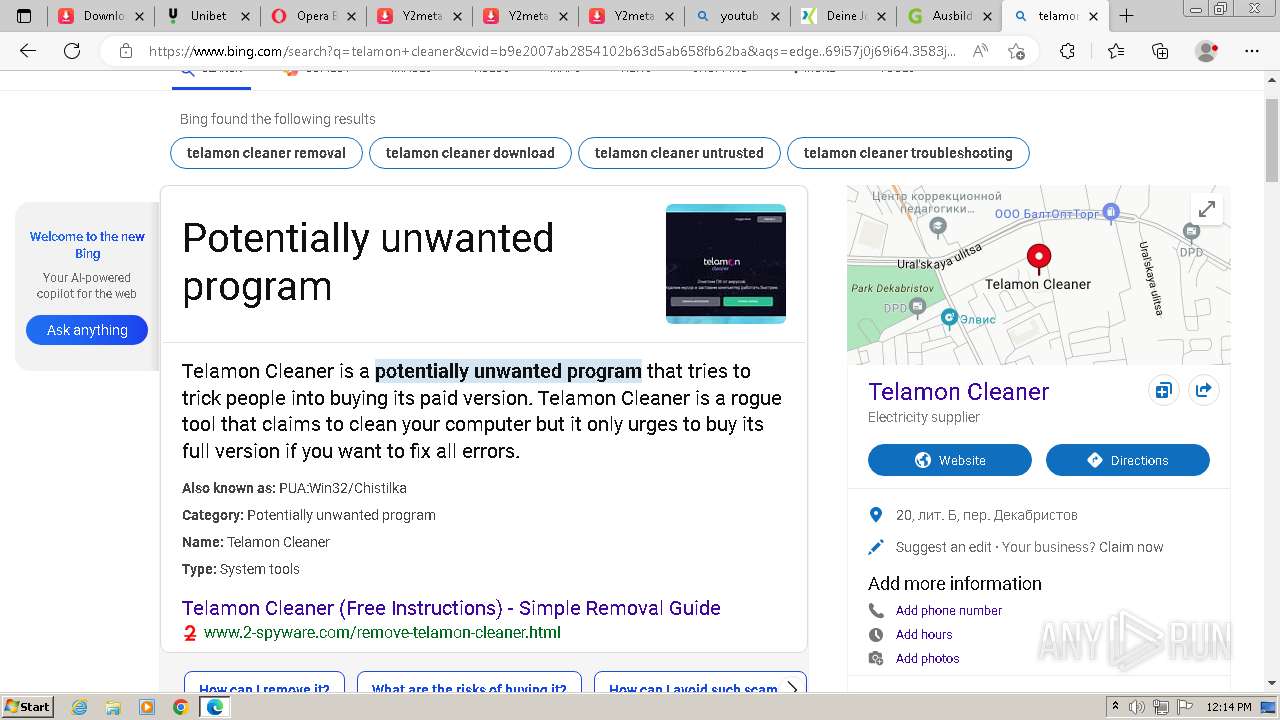Open Edge Settings and more menu

[1250, 51]
